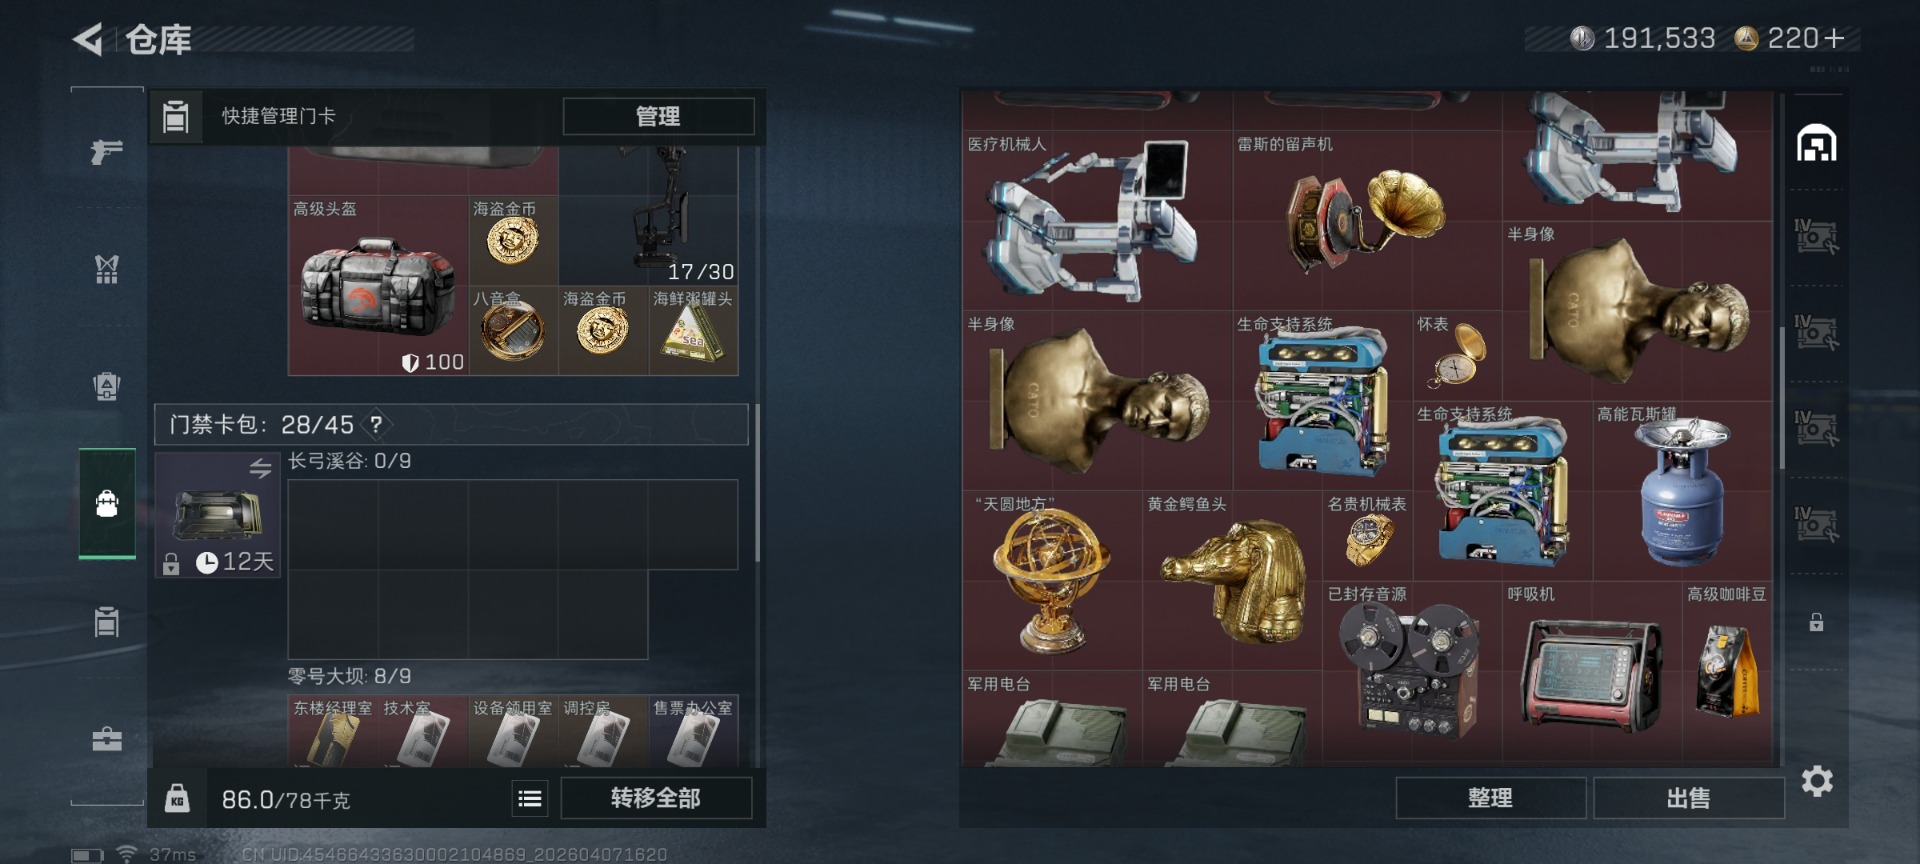Click the weight lock icon
Image resolution: width=1920 pixels, height=864 pixels.
coord(177,798)
